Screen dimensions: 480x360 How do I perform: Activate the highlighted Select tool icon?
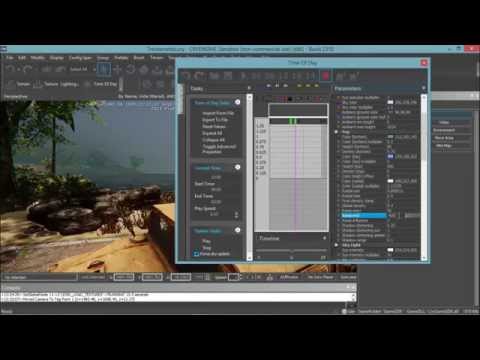coord(104,69)
